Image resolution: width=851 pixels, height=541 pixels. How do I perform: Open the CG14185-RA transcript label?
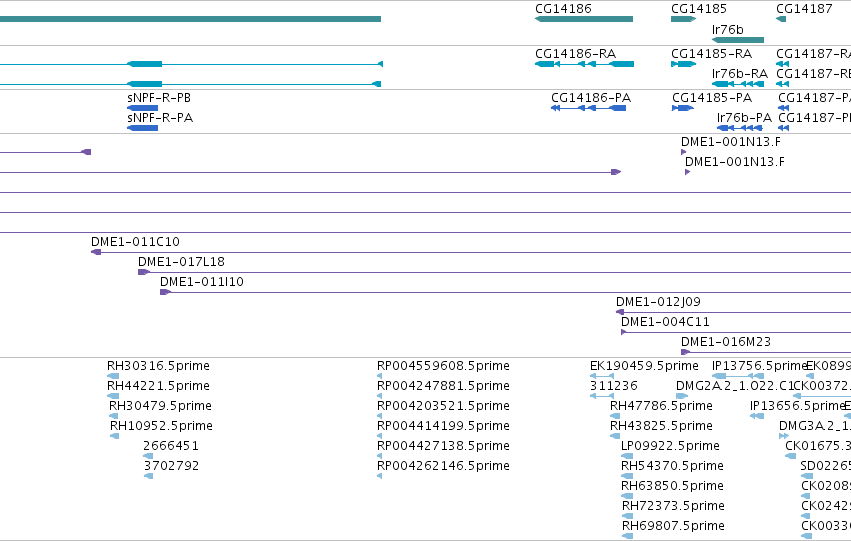point(712,54)
